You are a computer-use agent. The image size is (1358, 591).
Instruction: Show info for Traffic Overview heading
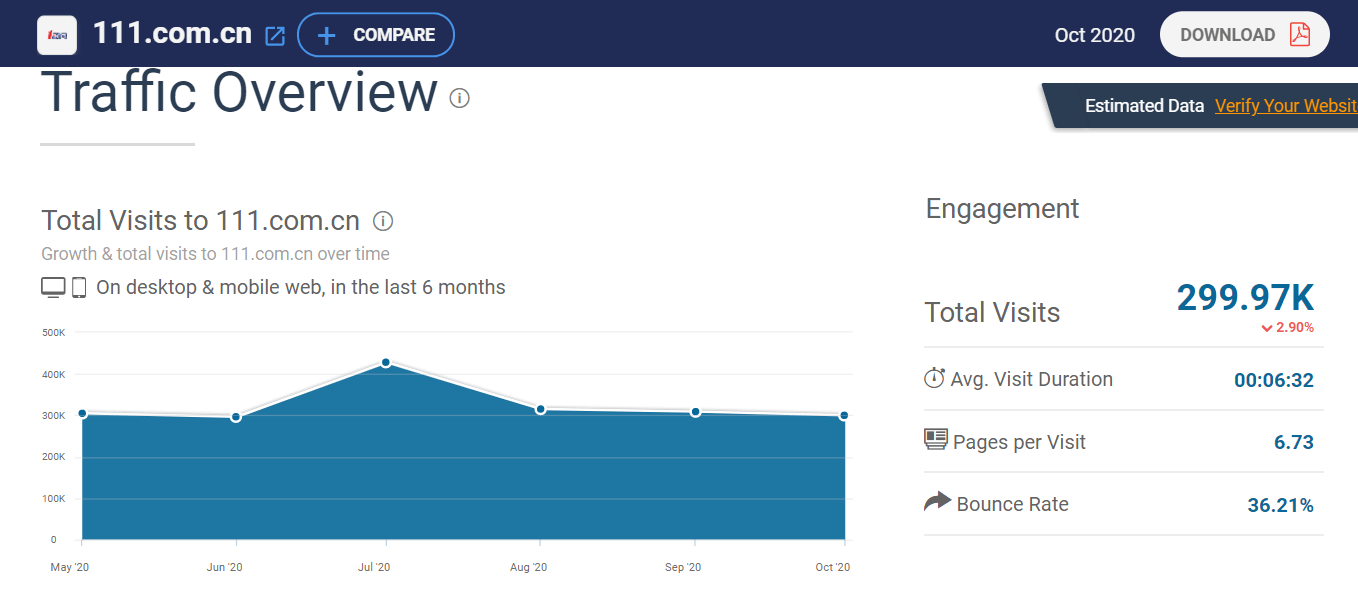[x=459, y=98]
